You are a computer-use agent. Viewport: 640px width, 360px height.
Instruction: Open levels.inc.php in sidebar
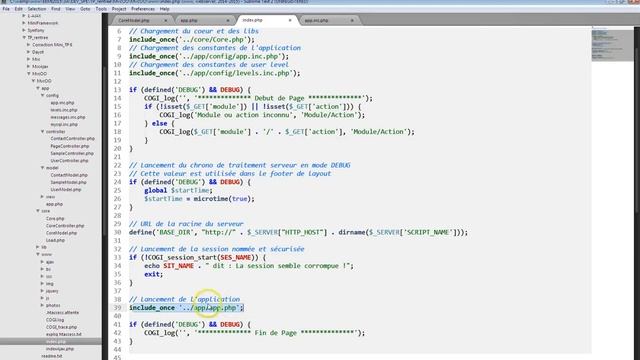64,110
